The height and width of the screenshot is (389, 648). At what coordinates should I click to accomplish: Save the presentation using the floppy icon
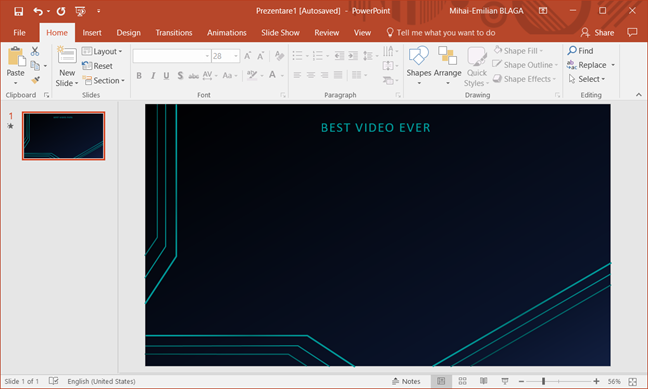click(x=19, y=11)
